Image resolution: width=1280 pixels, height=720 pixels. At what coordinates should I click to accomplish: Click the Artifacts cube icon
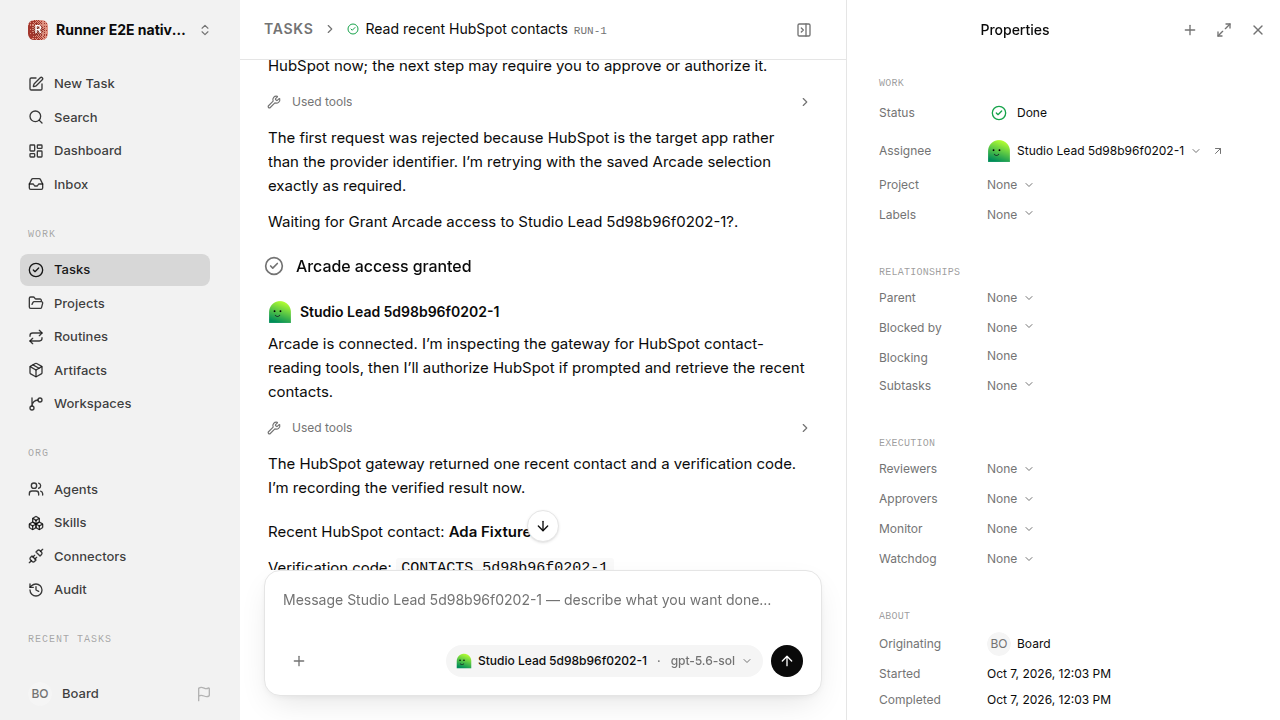[36, 370]
